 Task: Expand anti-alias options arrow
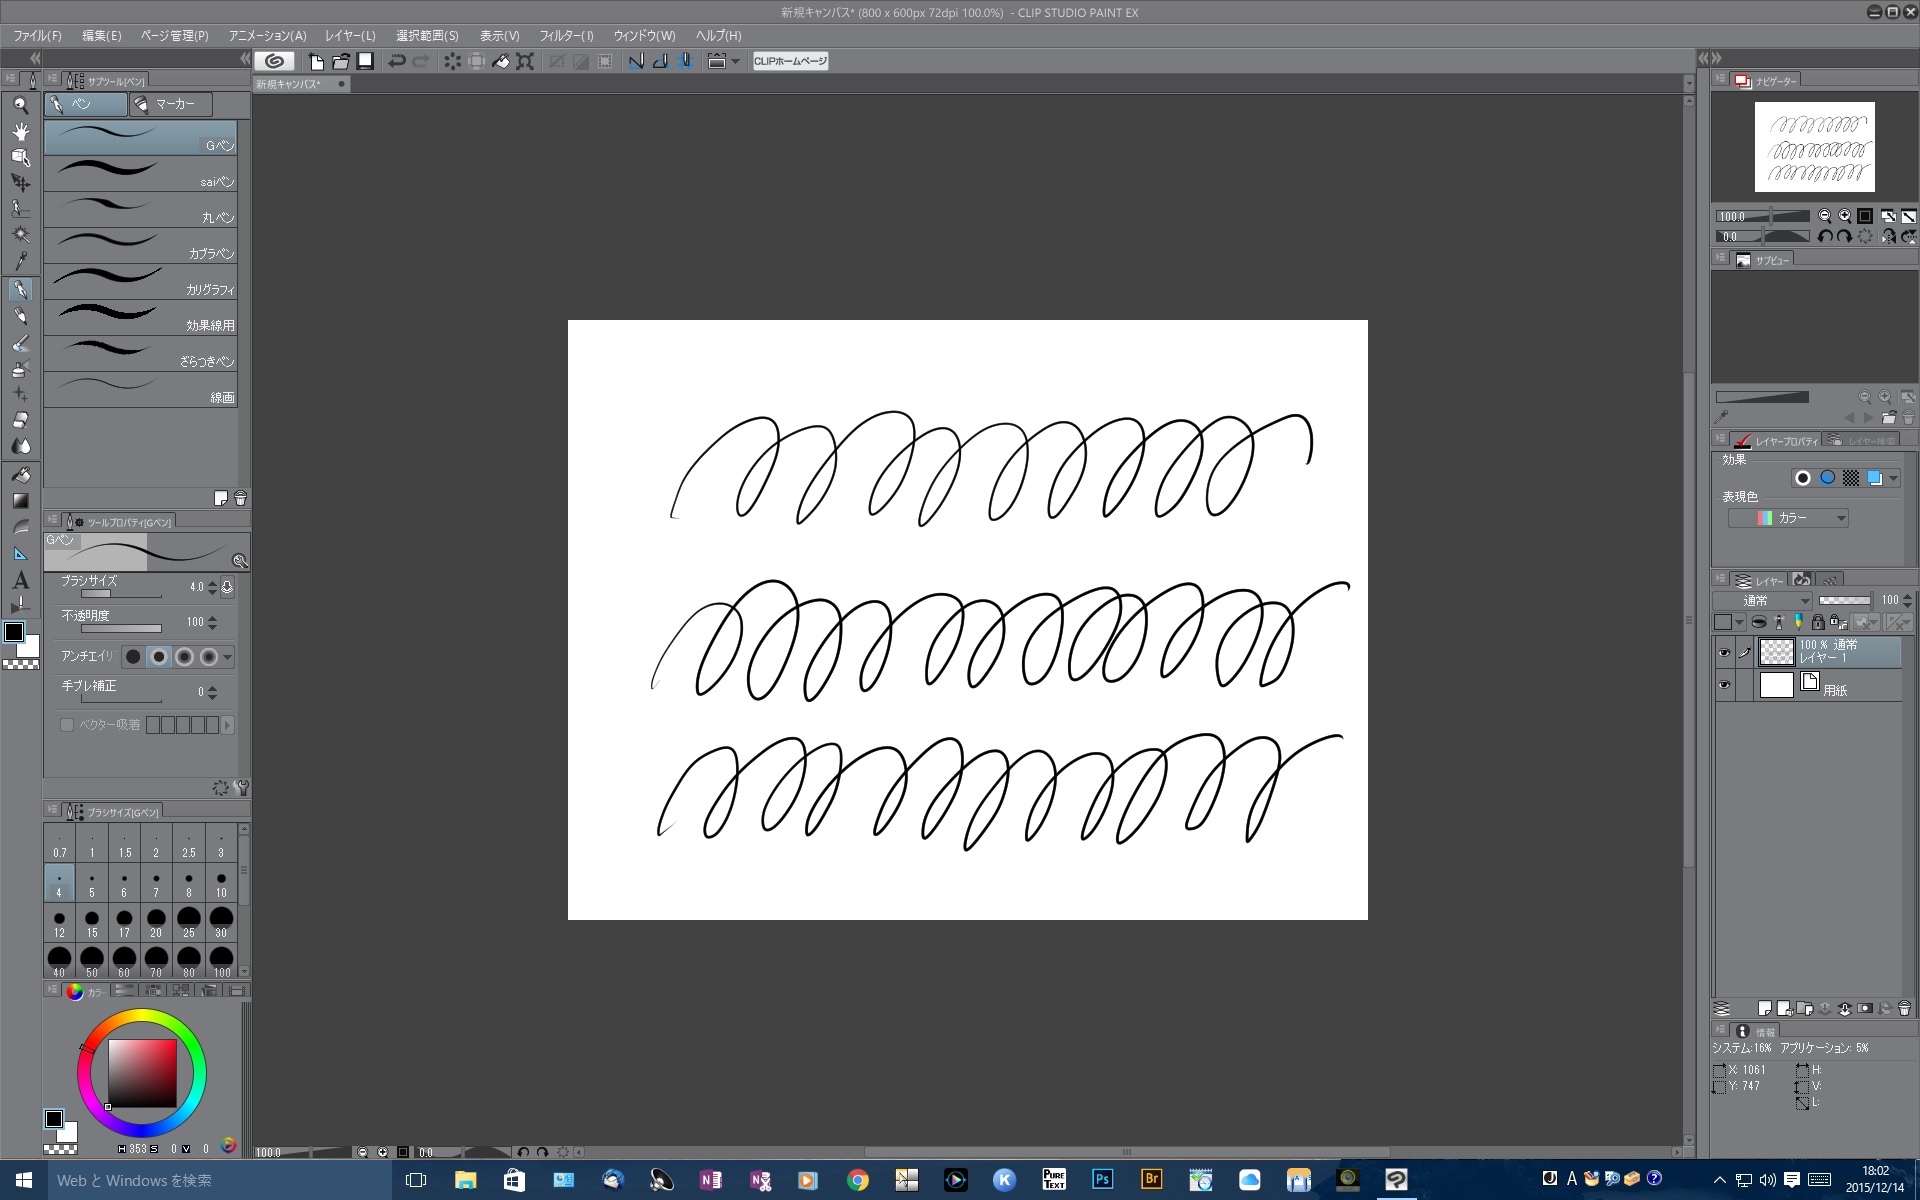click(x=228, y=657)
